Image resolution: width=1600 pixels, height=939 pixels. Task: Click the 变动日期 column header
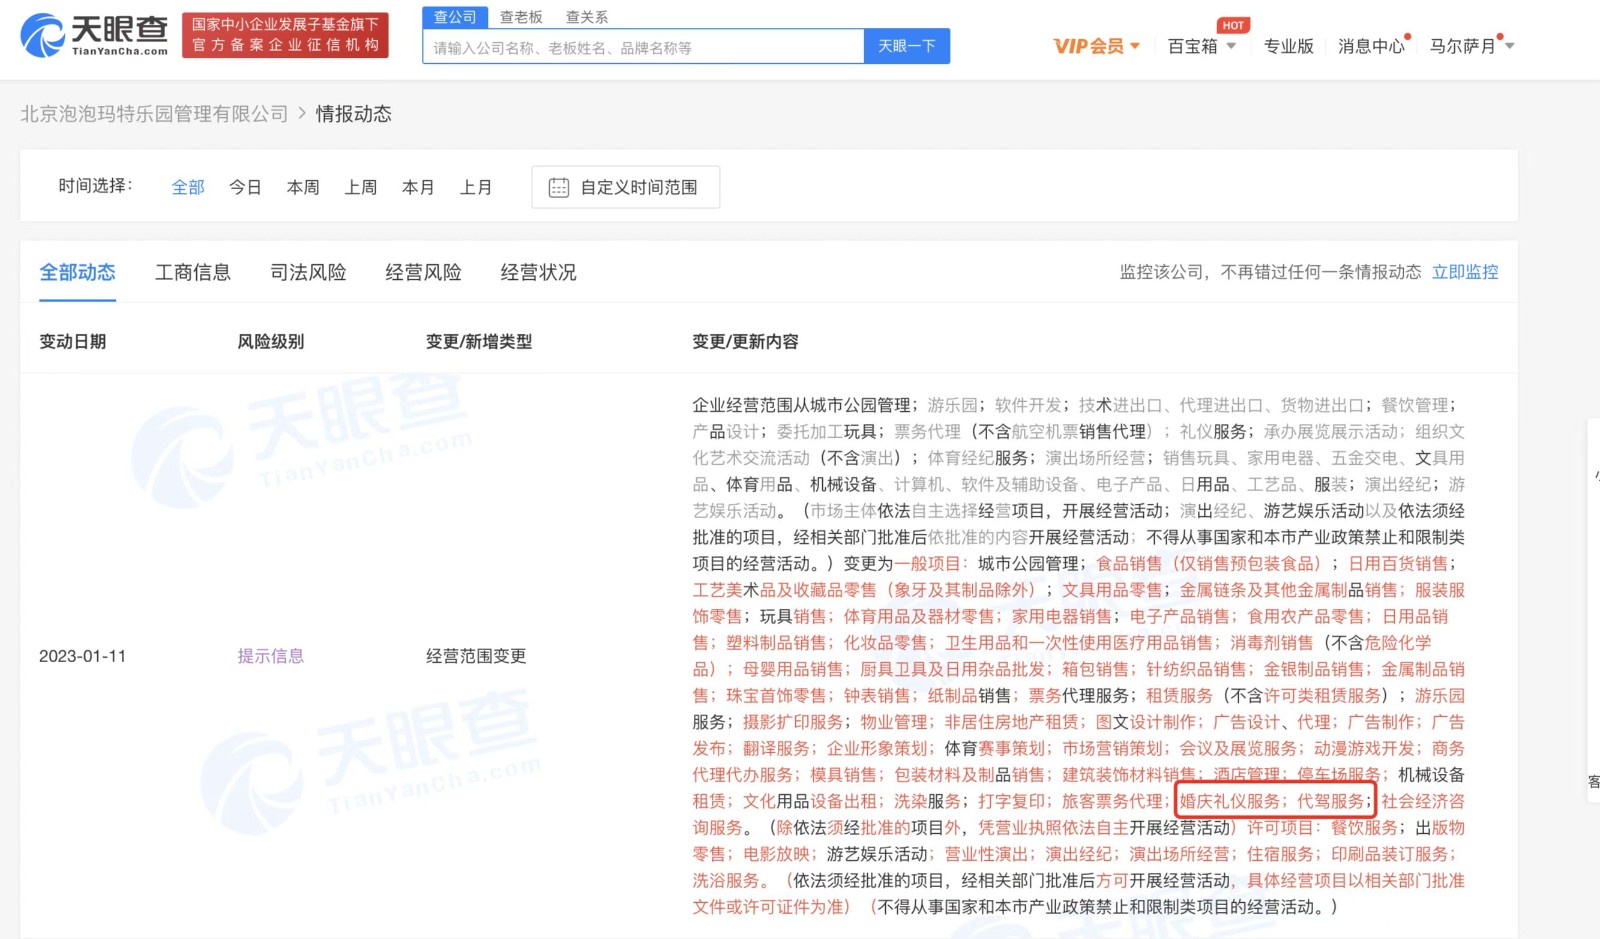pyautogui.click(x=72, y=341)
